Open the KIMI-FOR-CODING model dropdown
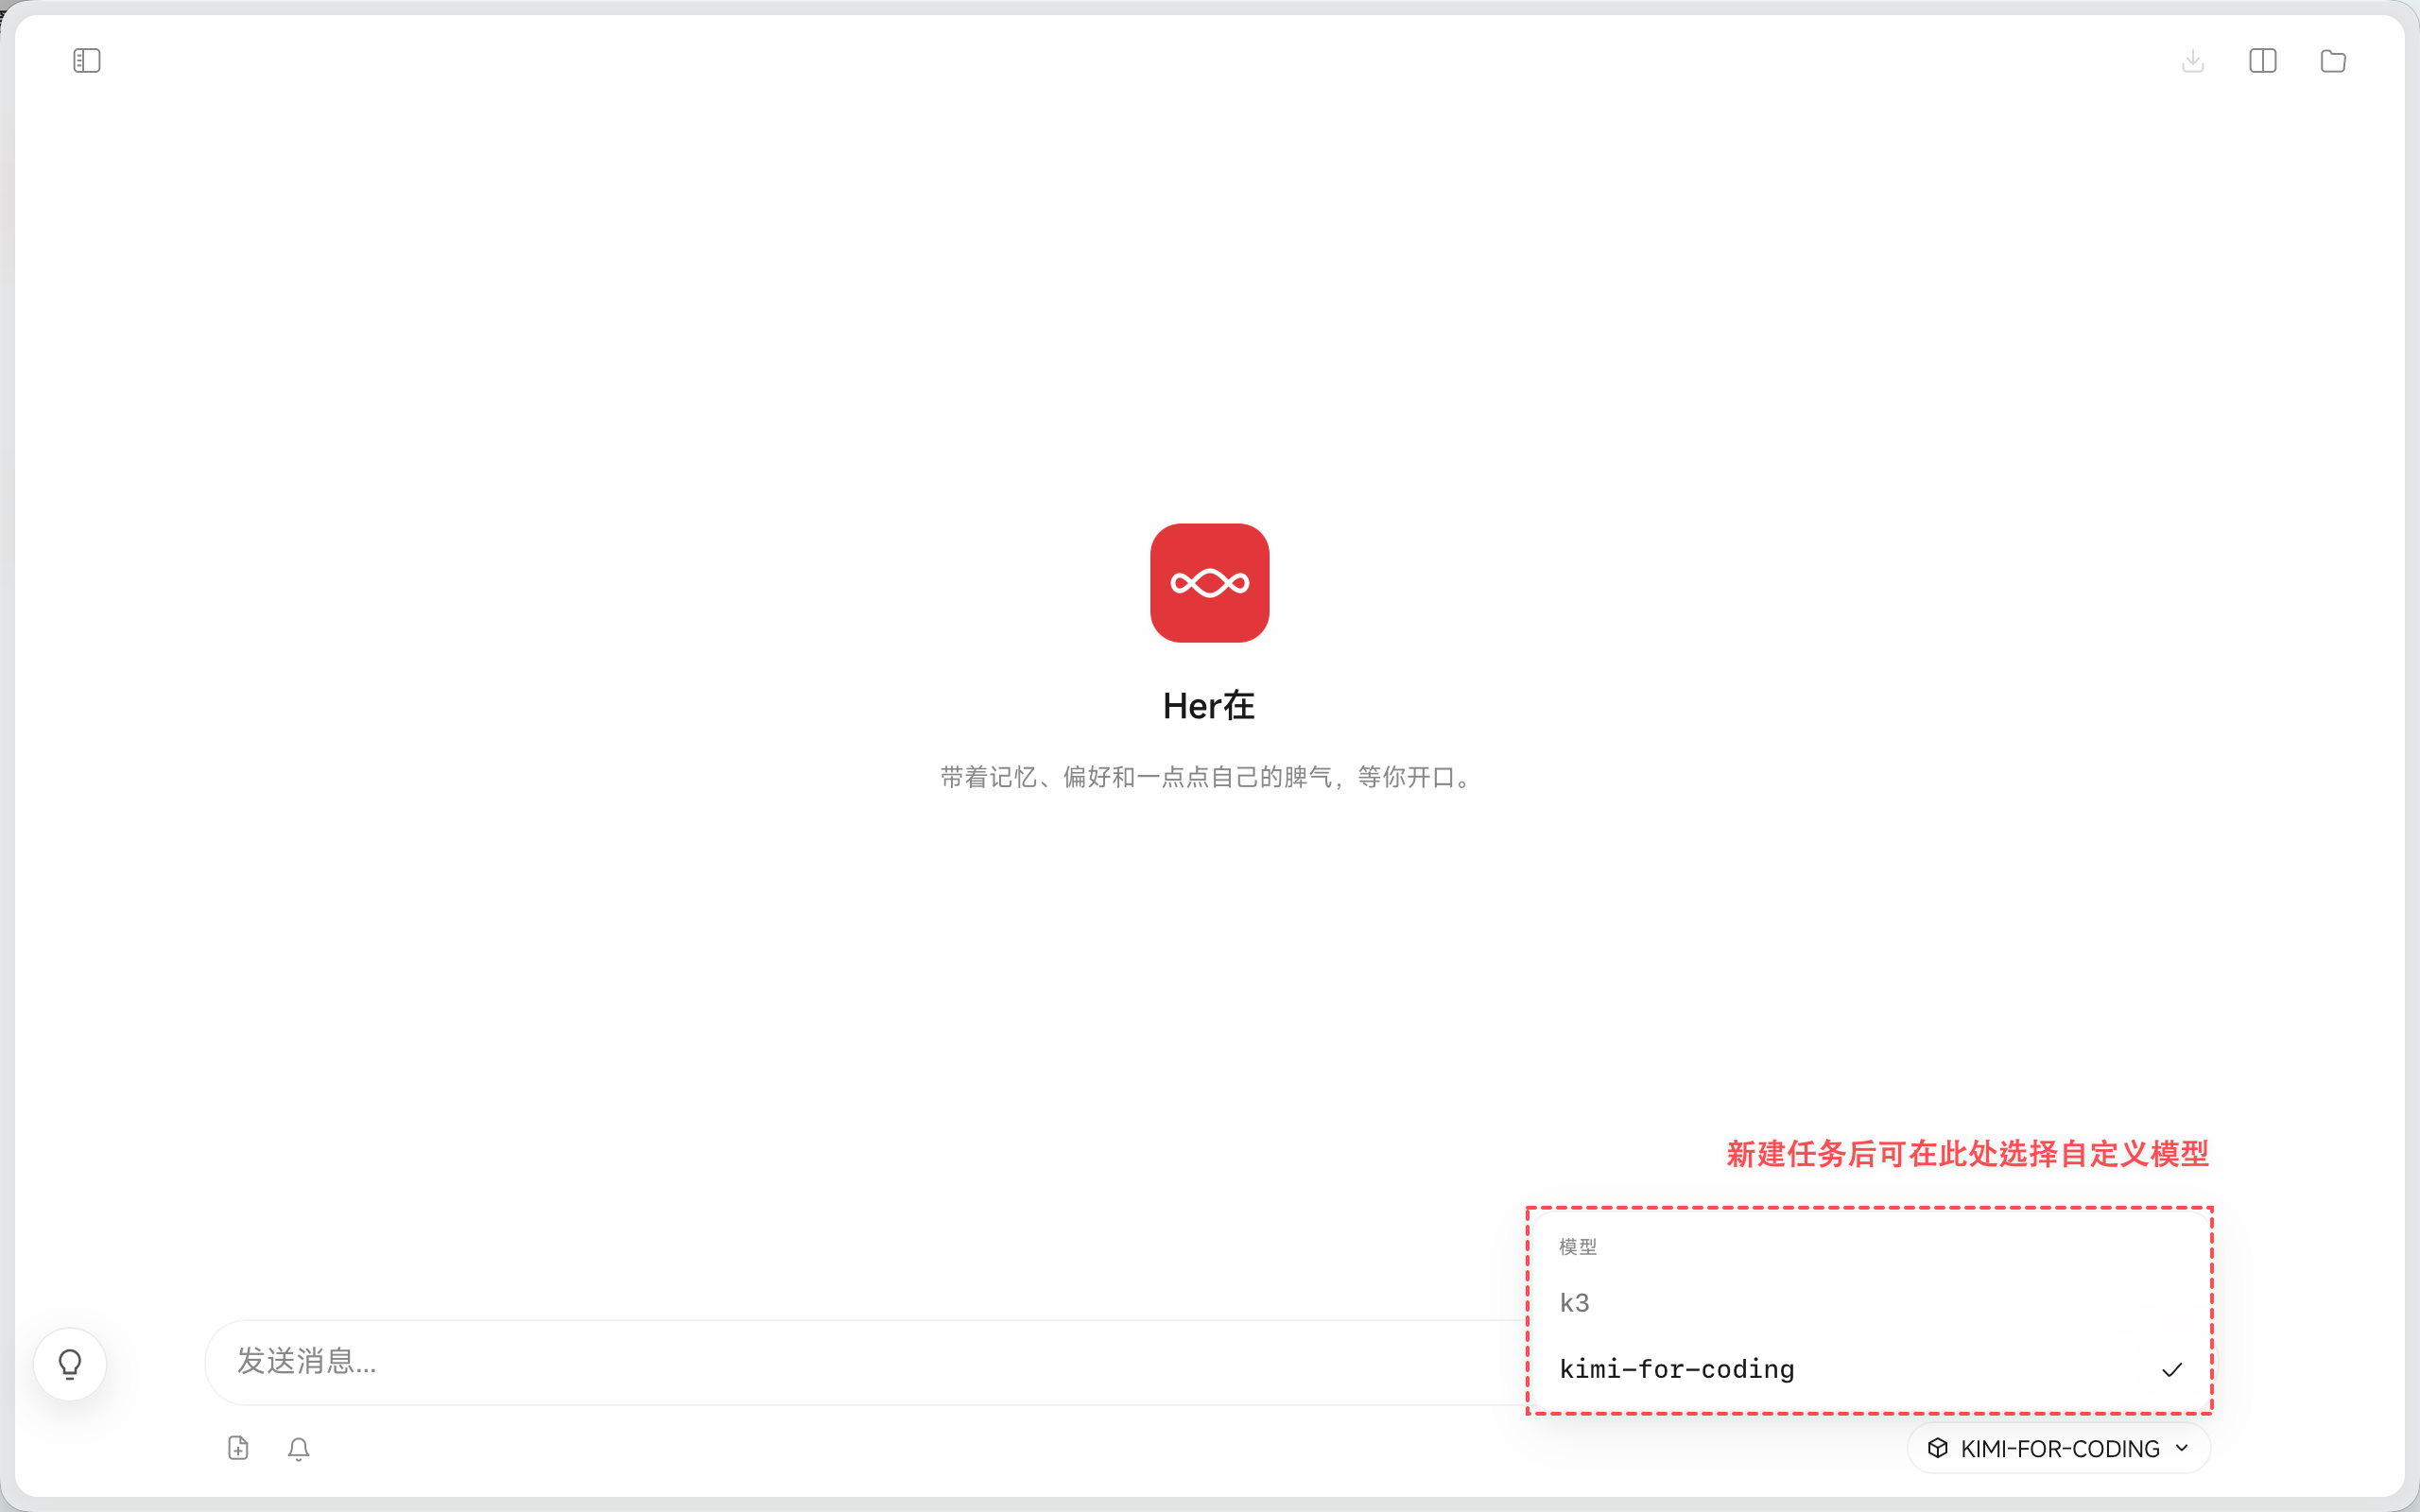This screenshot has height=1512, width=2420. (2059, 1448)
